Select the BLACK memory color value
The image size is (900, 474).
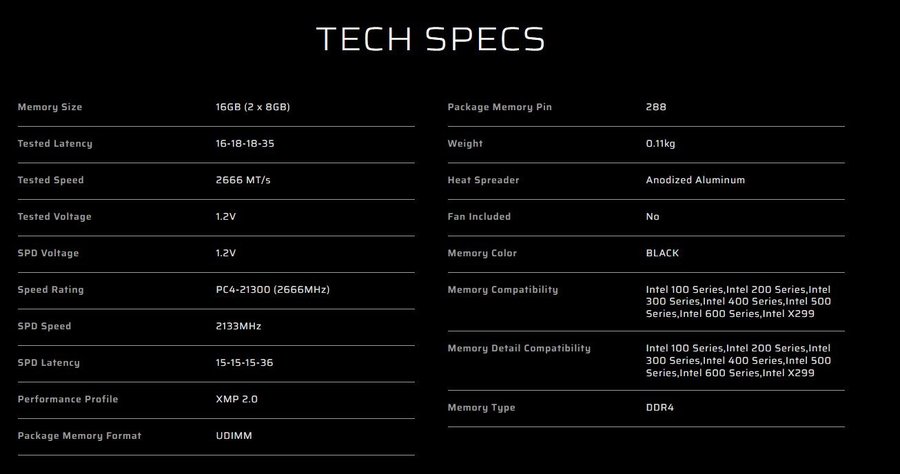(x=663, y=253)
